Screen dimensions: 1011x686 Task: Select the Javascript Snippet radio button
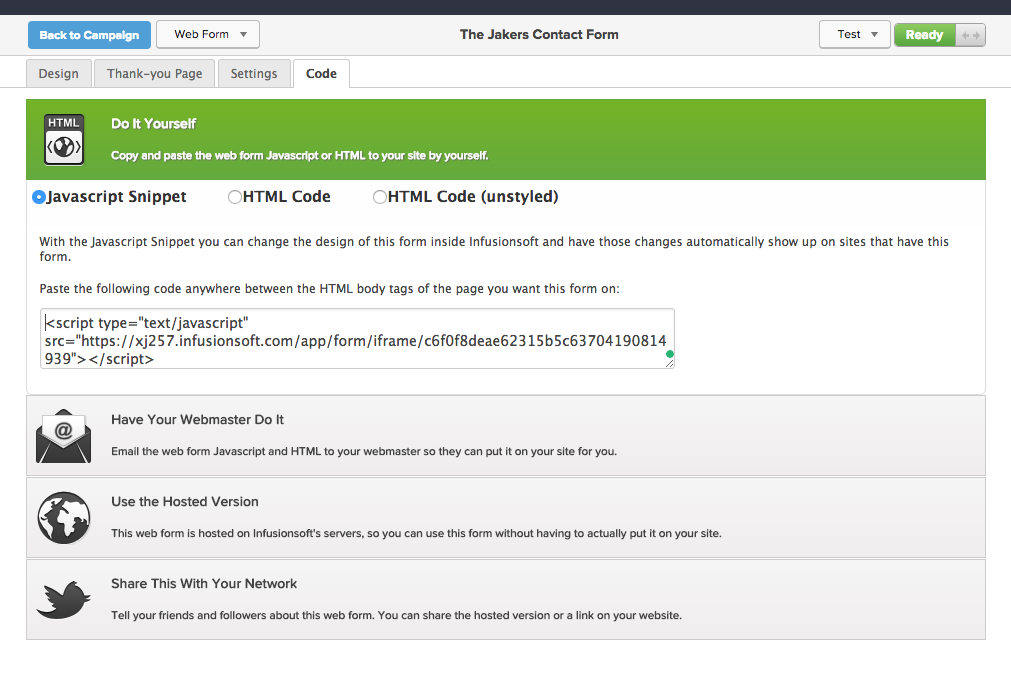[x=39, y=197]
